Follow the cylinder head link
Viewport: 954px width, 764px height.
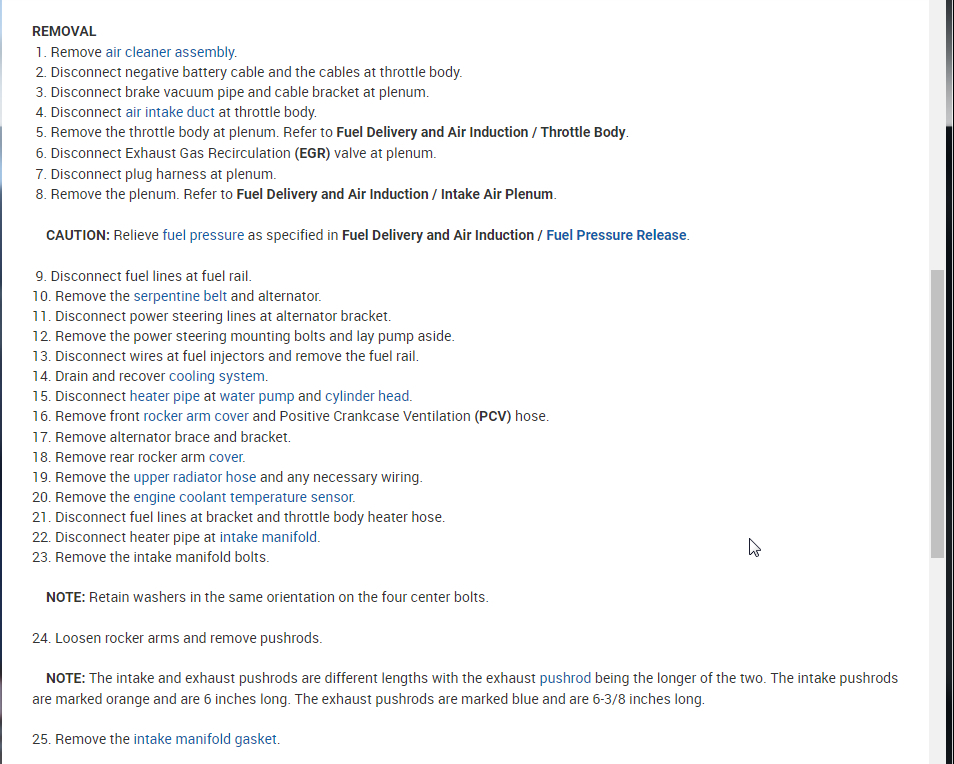pos(367,396)
